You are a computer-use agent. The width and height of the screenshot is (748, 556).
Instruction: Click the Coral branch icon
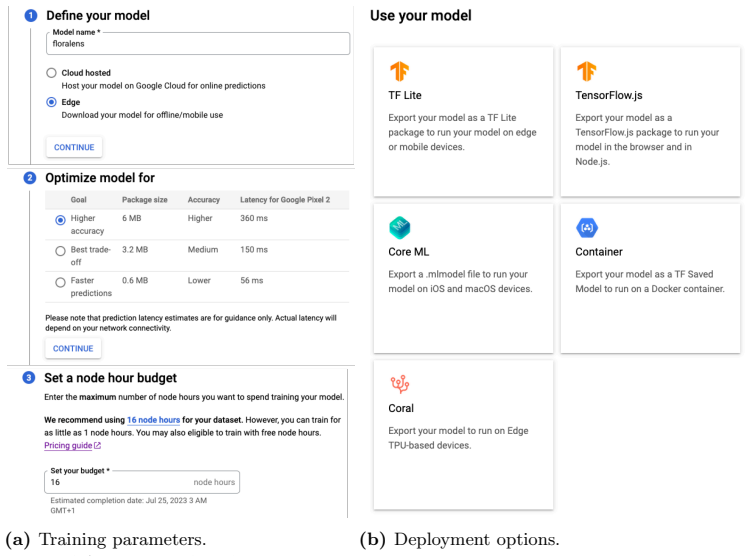pos(400,384)
